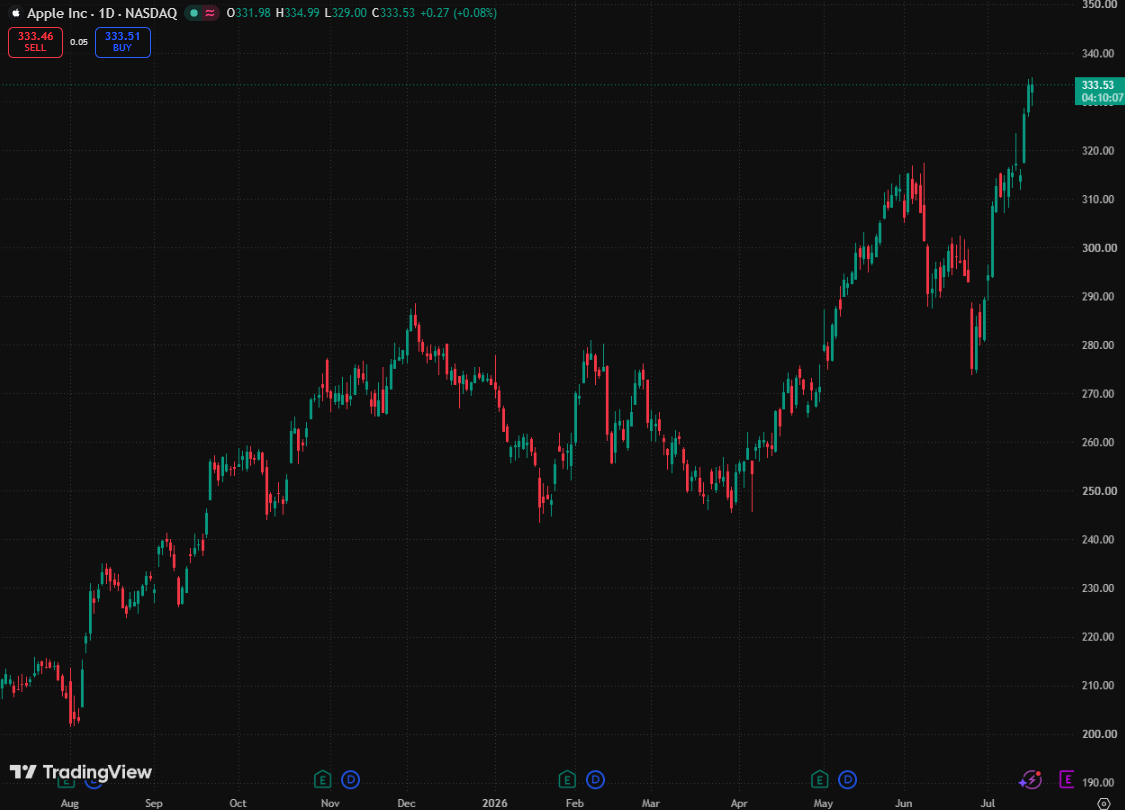Click the 2026 label on time axis
Viewport: 1125px width, 810px height.
(494, 804)
